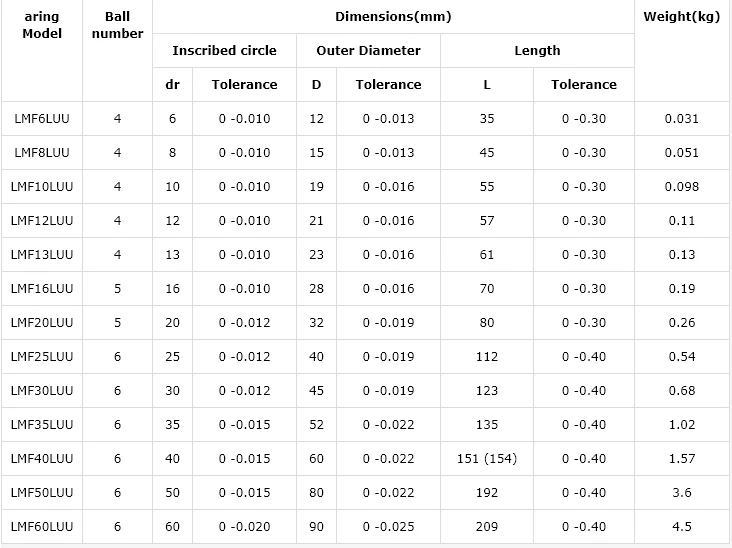
Task: Select the LMF8LUU model name
Action: tap(42, 153)
